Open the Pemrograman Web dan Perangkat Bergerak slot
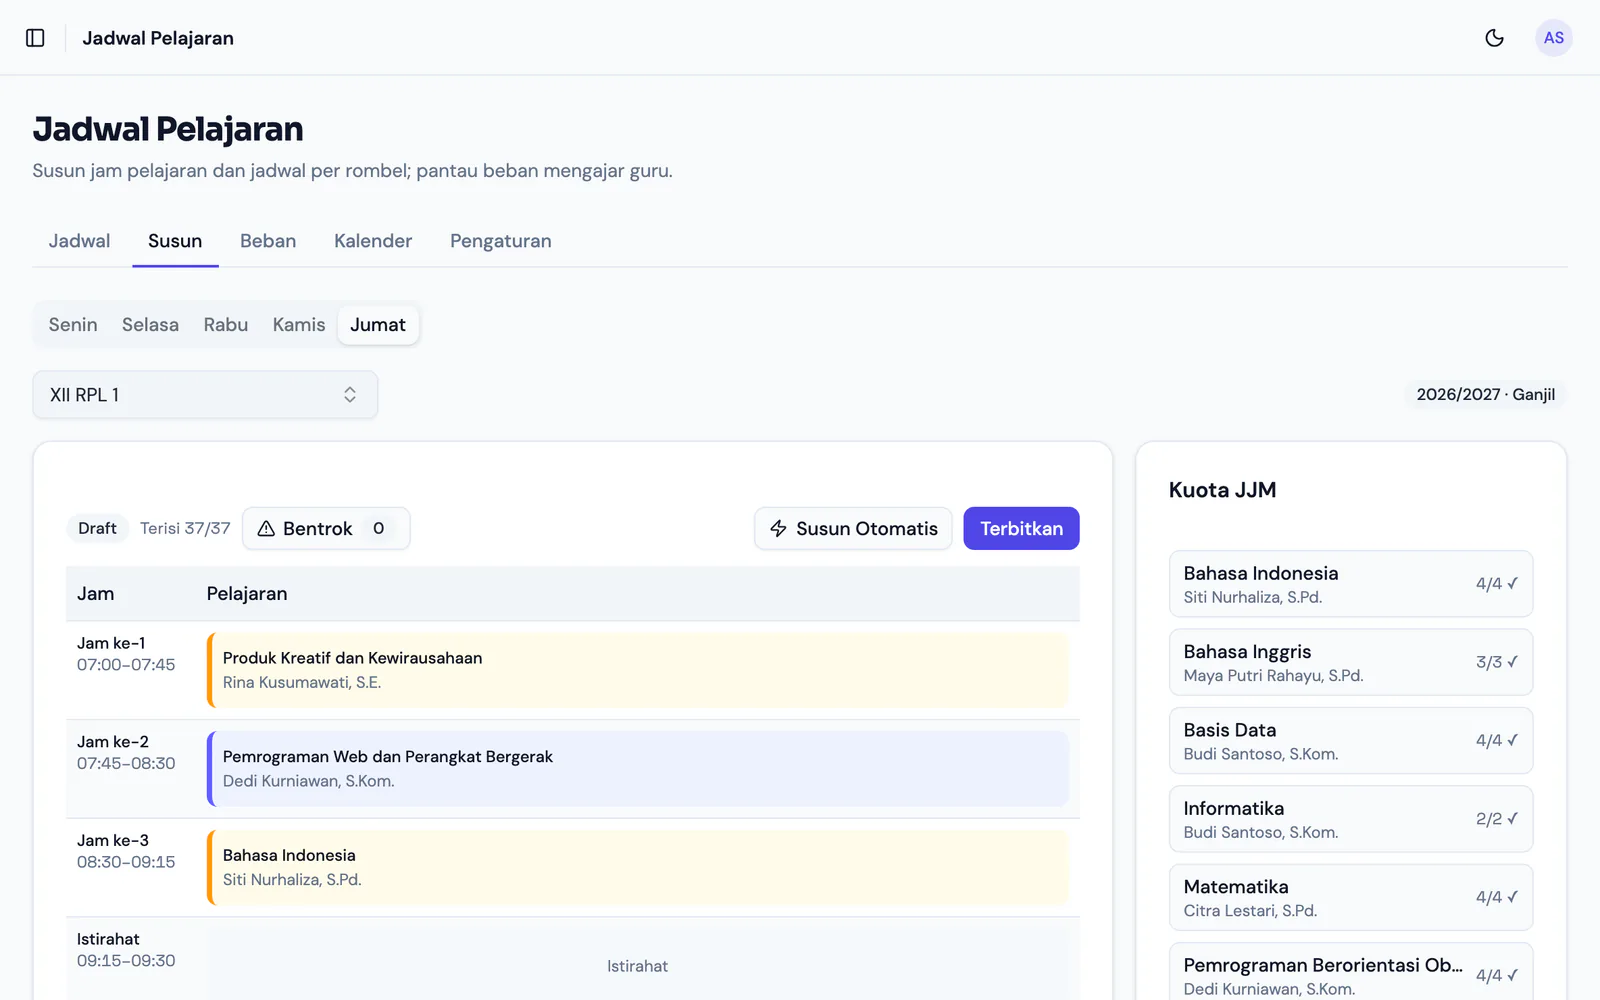Screen dimensions: 1600x1000 tap(638, 769)
